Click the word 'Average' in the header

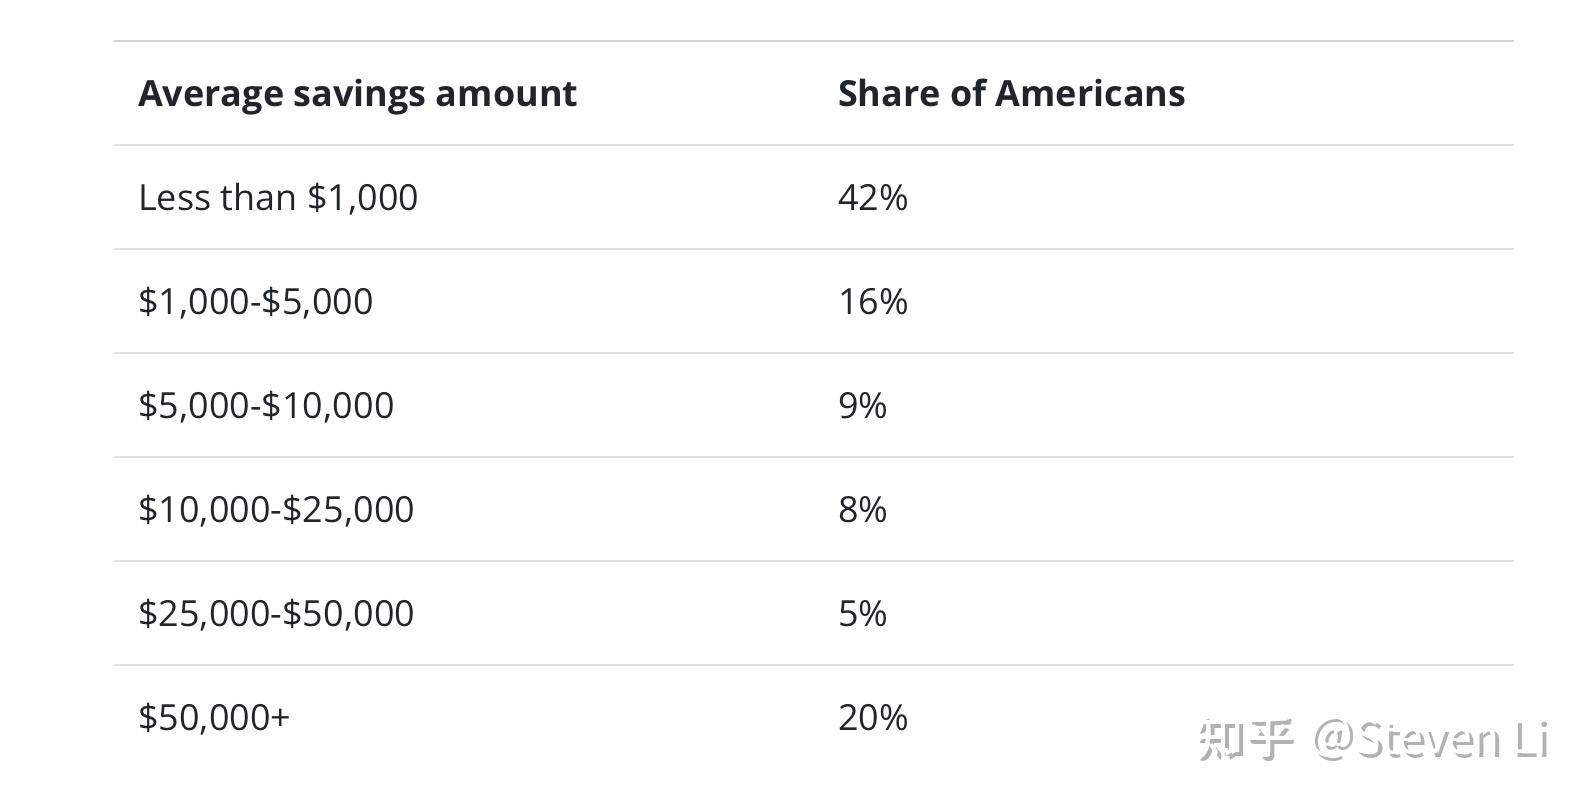(x=211, y=94)
